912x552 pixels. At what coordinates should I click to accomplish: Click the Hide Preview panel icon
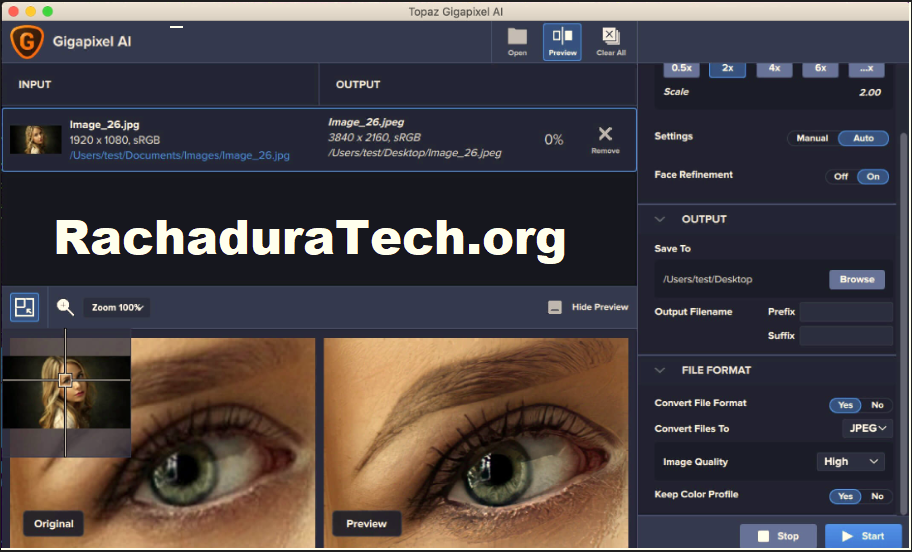click(555, 307)
